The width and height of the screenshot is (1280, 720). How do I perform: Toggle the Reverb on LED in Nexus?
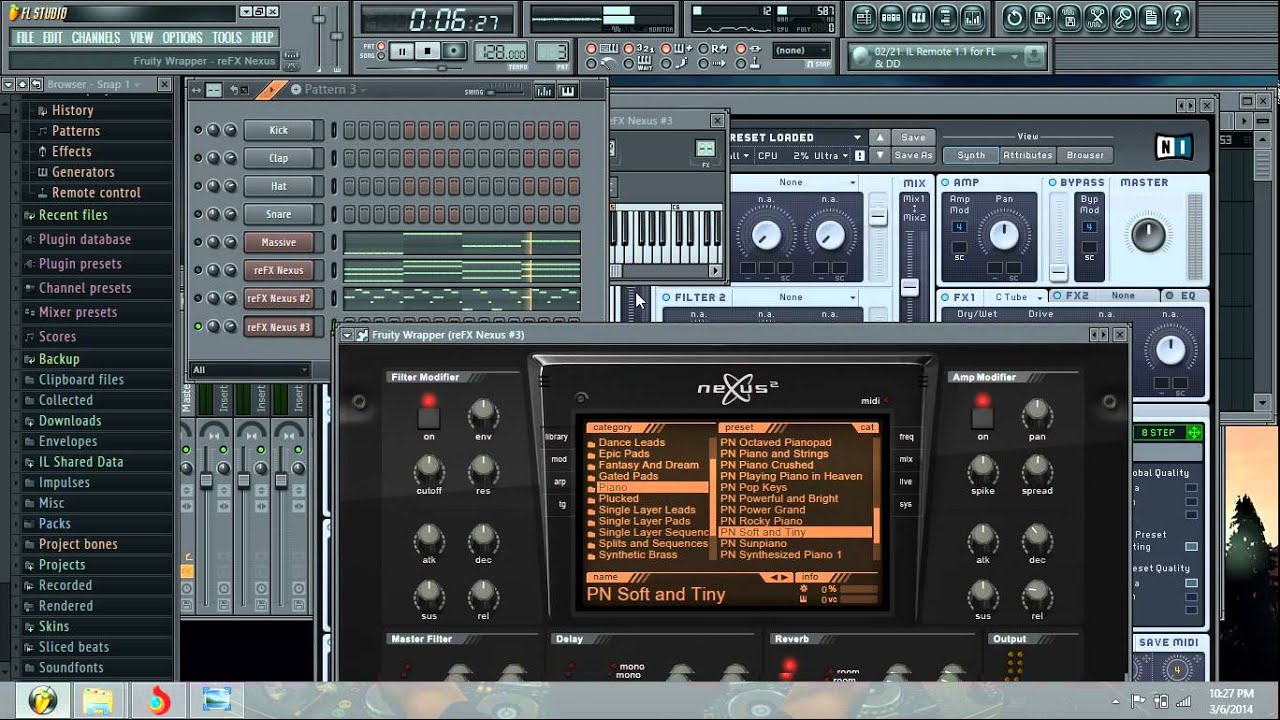click(x=788, y=666)
